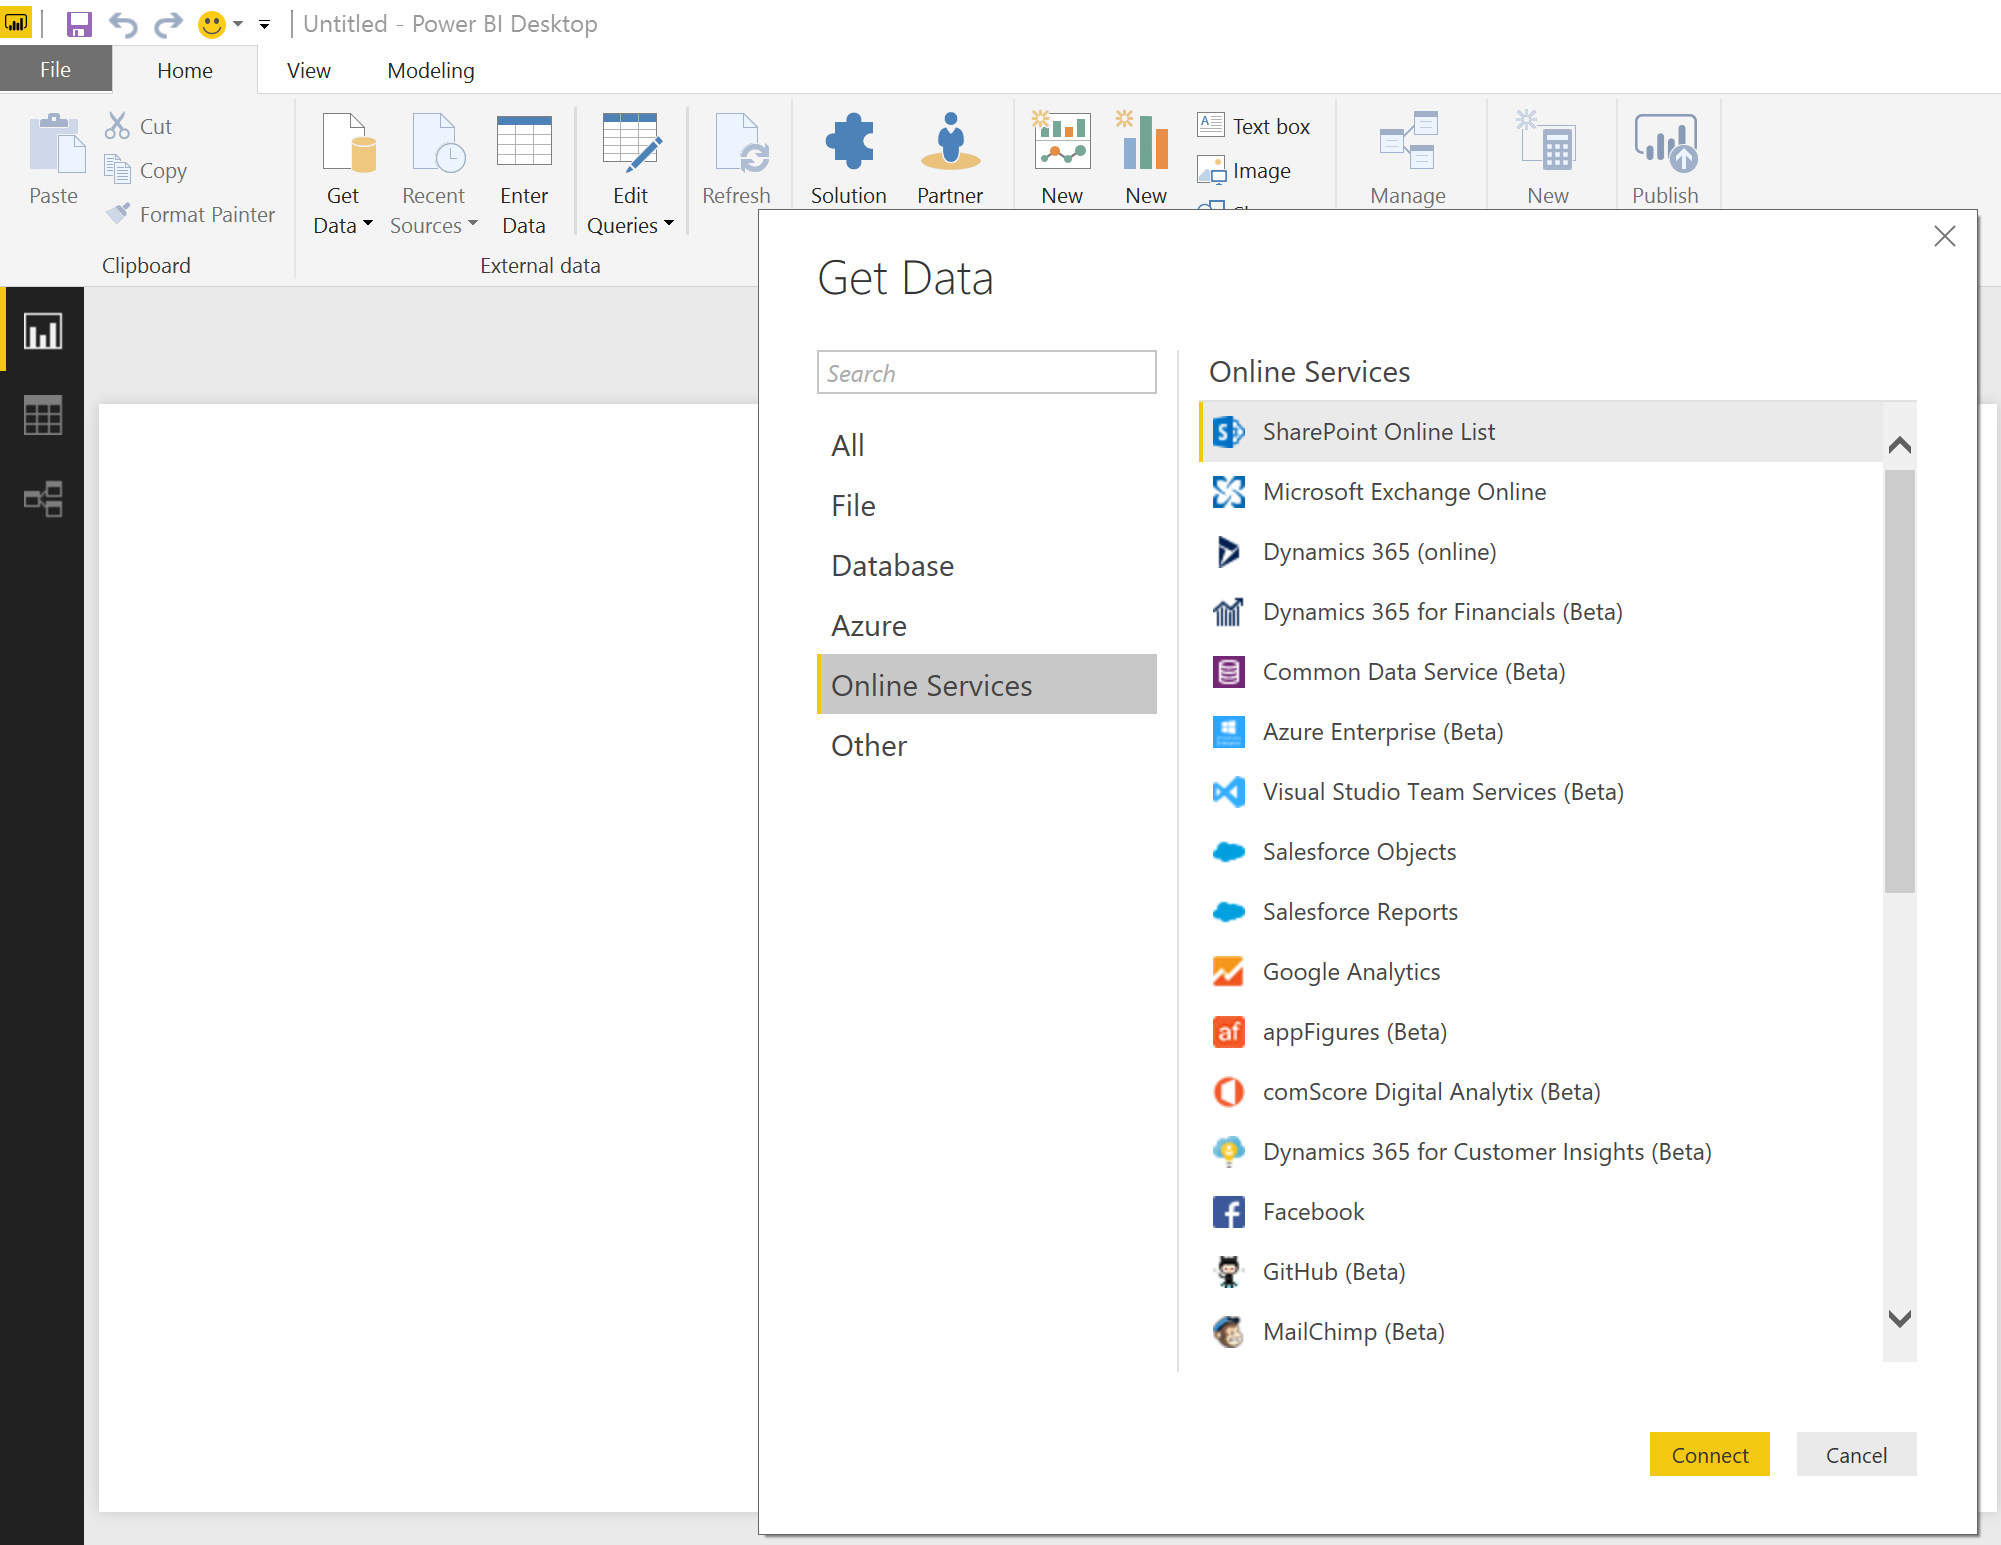This screenshot has height=1545, width=2001.
Task: Click the Cancel button
Action: click(1856, 1455)
